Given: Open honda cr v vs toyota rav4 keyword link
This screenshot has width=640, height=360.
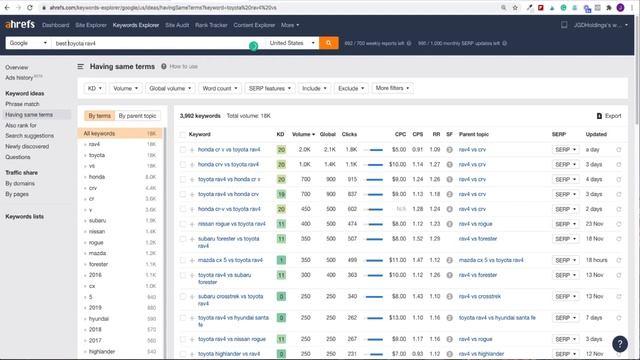Looking at the screenshot, I should (x=229, y=150).
